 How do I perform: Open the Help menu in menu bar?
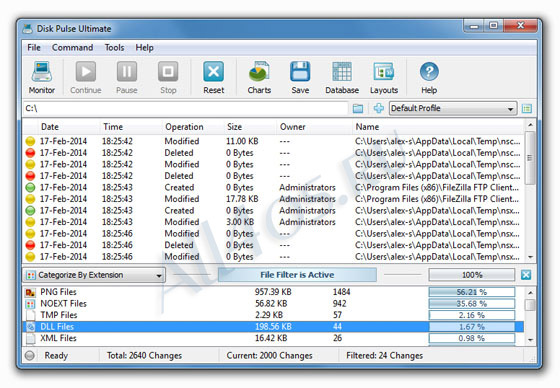[x=144, y=48]
